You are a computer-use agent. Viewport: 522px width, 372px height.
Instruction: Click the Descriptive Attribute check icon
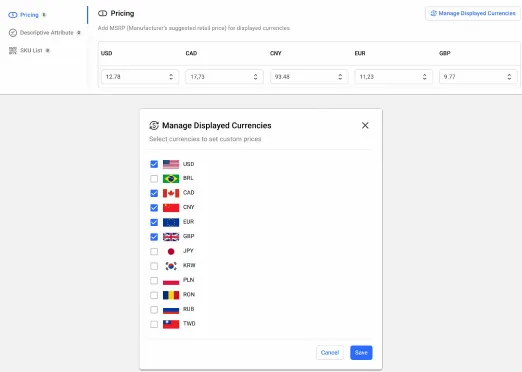click(x=13, y=33)
